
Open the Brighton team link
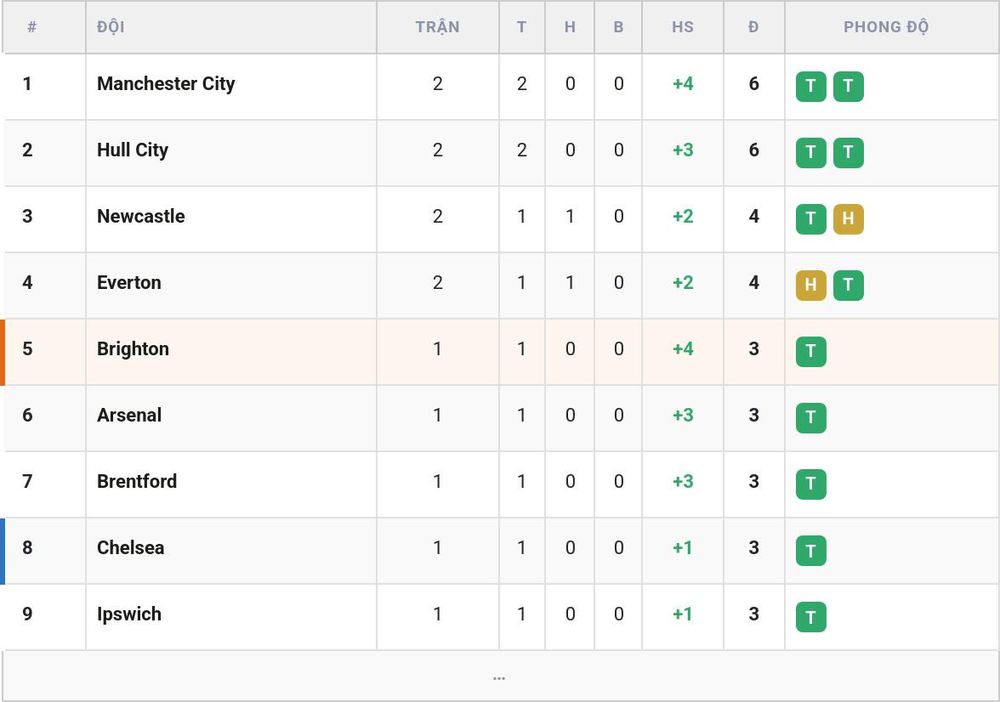(x=133, y=349)
